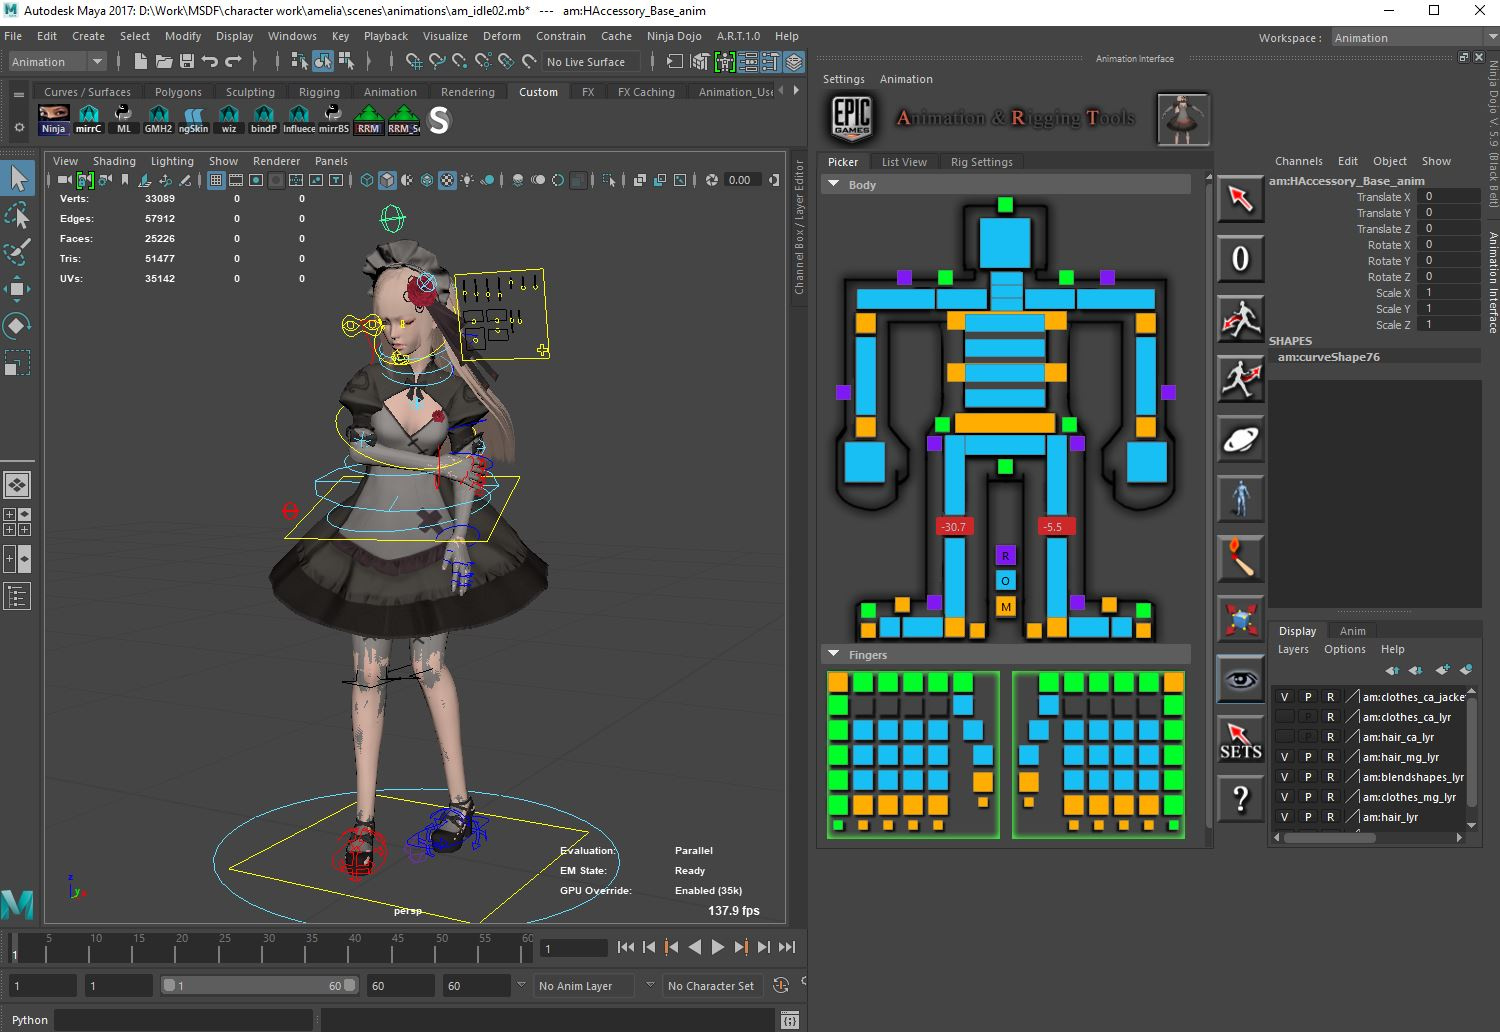Image resolution: width=1500 pixels, height=1032 pixels.
Task: Create a new scene from status line
Action: pos(141,62)
